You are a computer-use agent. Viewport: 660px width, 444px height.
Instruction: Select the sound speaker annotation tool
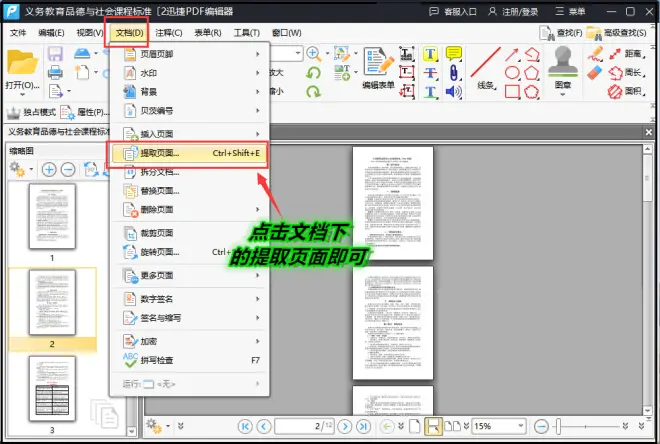(453, 91)
